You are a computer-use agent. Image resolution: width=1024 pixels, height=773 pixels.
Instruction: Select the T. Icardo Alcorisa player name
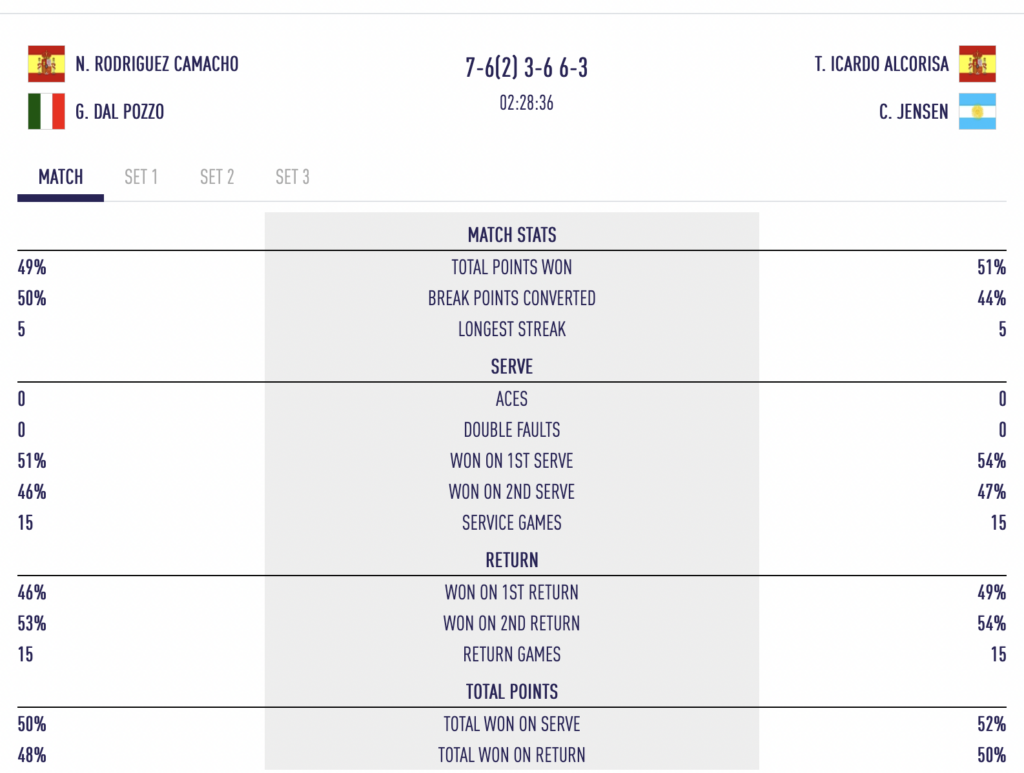(881, 64)
